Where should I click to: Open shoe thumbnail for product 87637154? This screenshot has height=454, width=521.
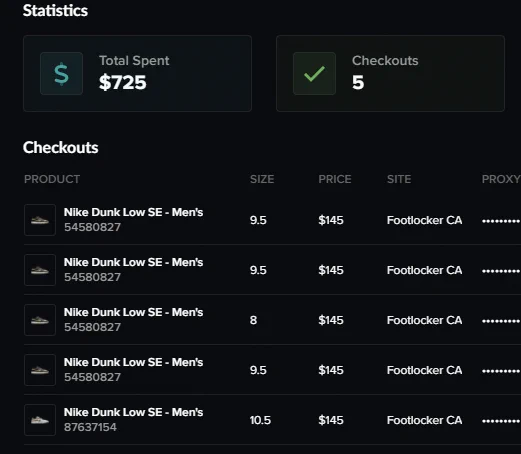click(x=40, y=420)
